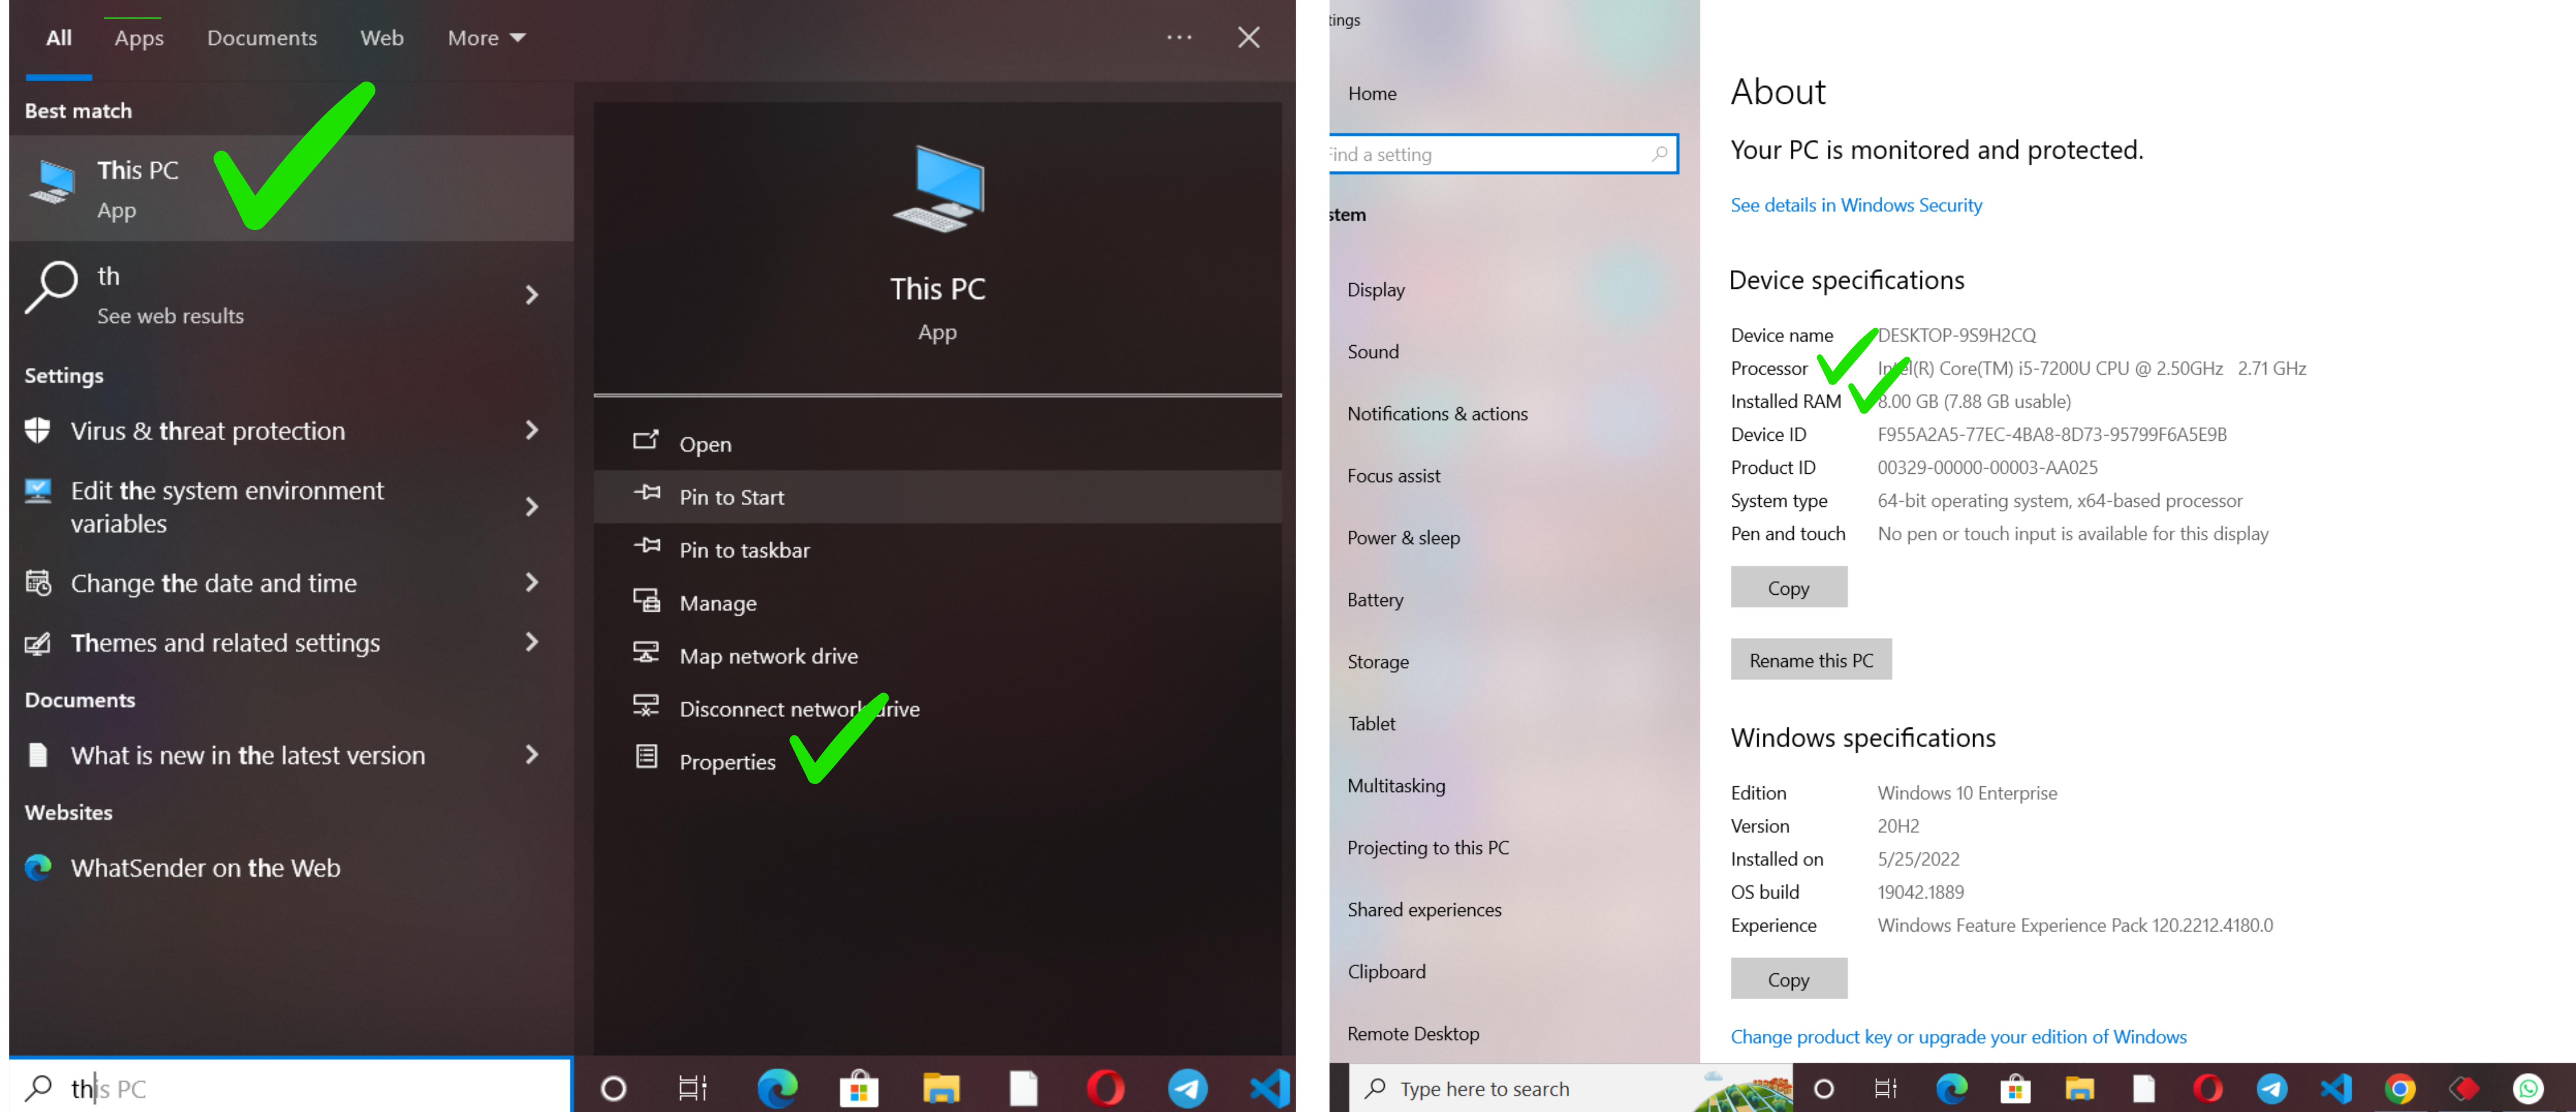This screenshot has width=2576, height=1112.
Task: Switch to the Apps search tab
Action: point(139,38)
